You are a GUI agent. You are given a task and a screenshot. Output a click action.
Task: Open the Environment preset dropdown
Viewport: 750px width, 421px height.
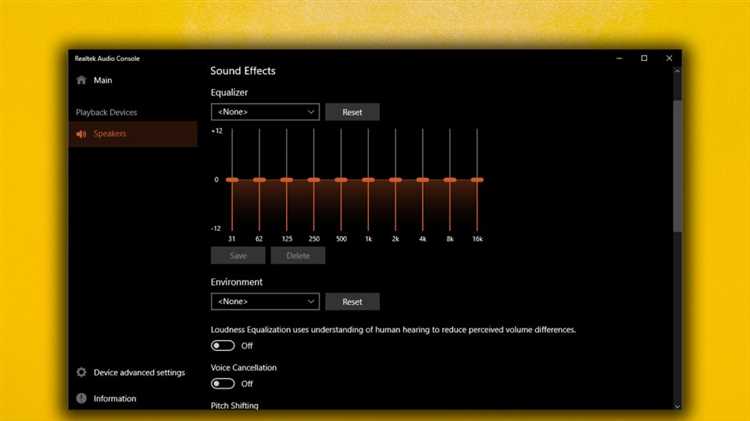[x=265, y=301]
